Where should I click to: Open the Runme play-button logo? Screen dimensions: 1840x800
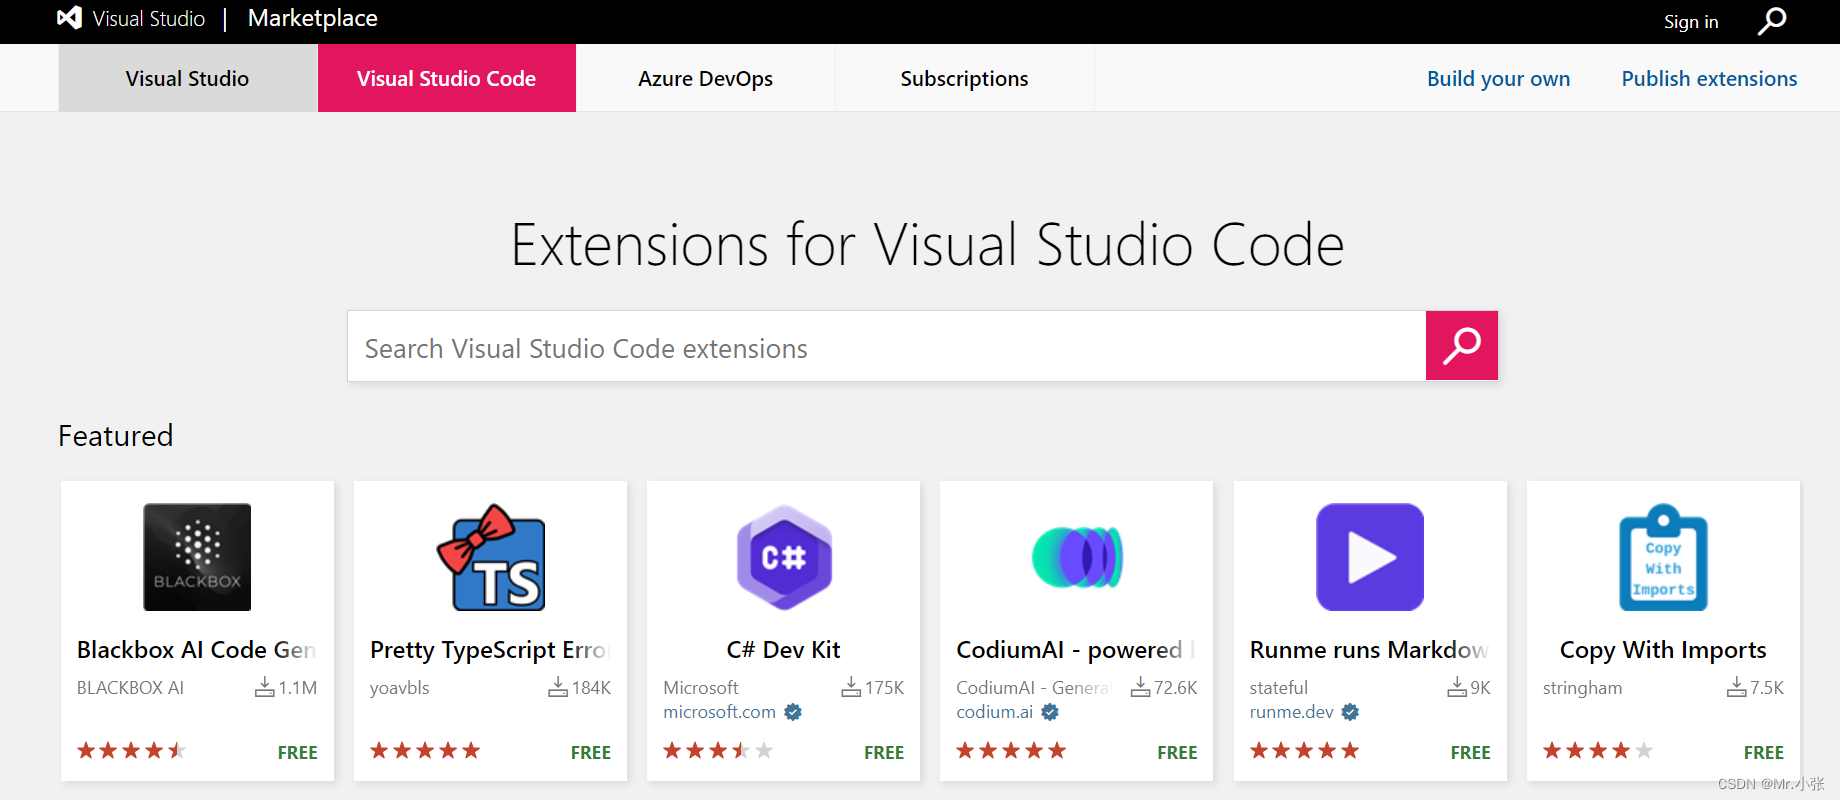(x=1370, y=557)
